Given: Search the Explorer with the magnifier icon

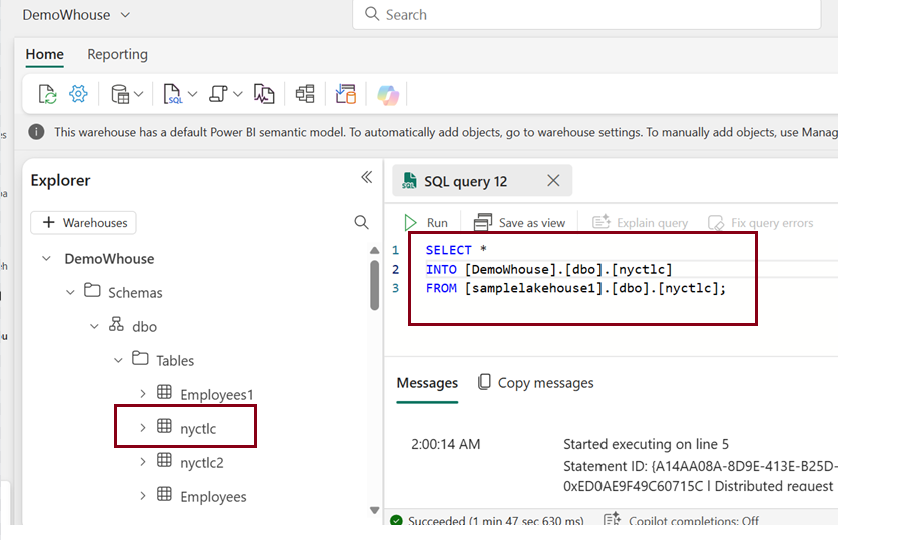Looking at the screenshot, I should 361,222.
